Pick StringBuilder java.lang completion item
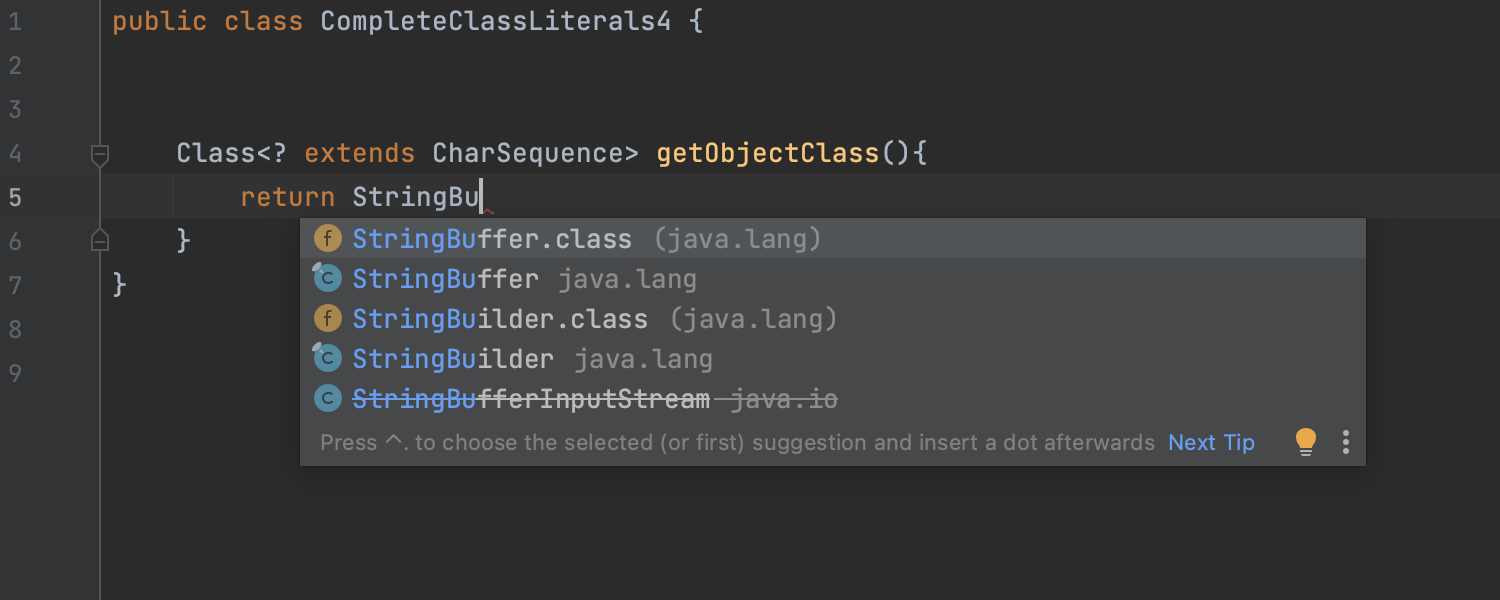Image resolution: width=1500 pixels, height=600 pixels. (832, 359)
